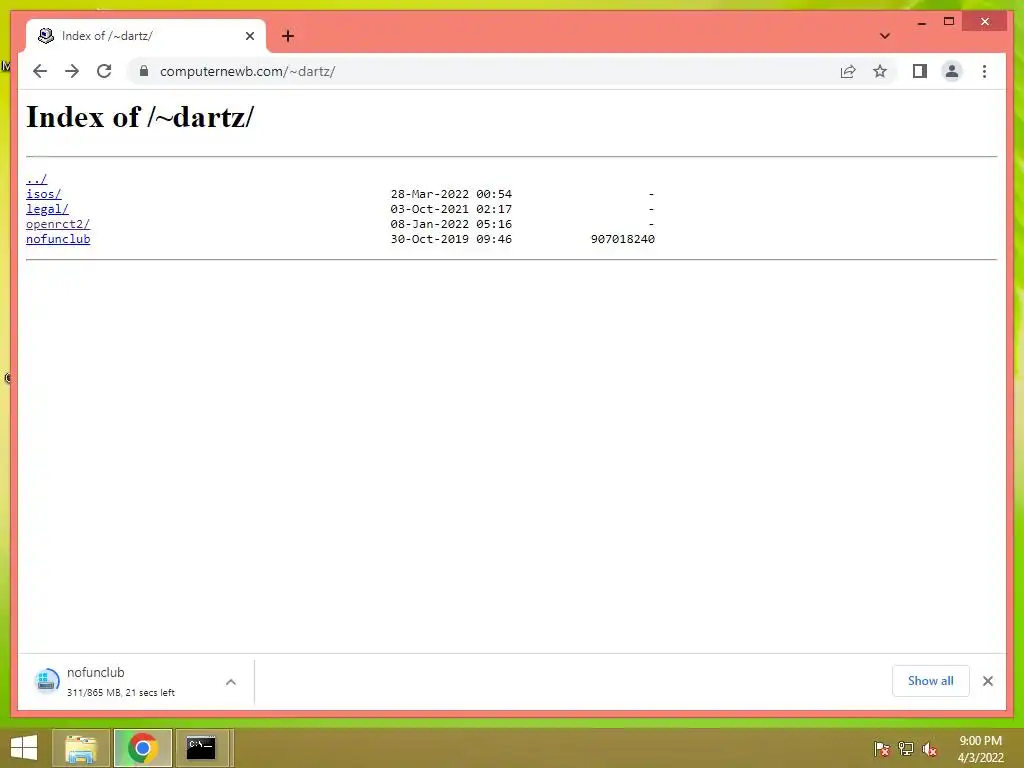This screenshot has height=768, width=1024.
Task: Open a new tab
Action: [288, 36]
